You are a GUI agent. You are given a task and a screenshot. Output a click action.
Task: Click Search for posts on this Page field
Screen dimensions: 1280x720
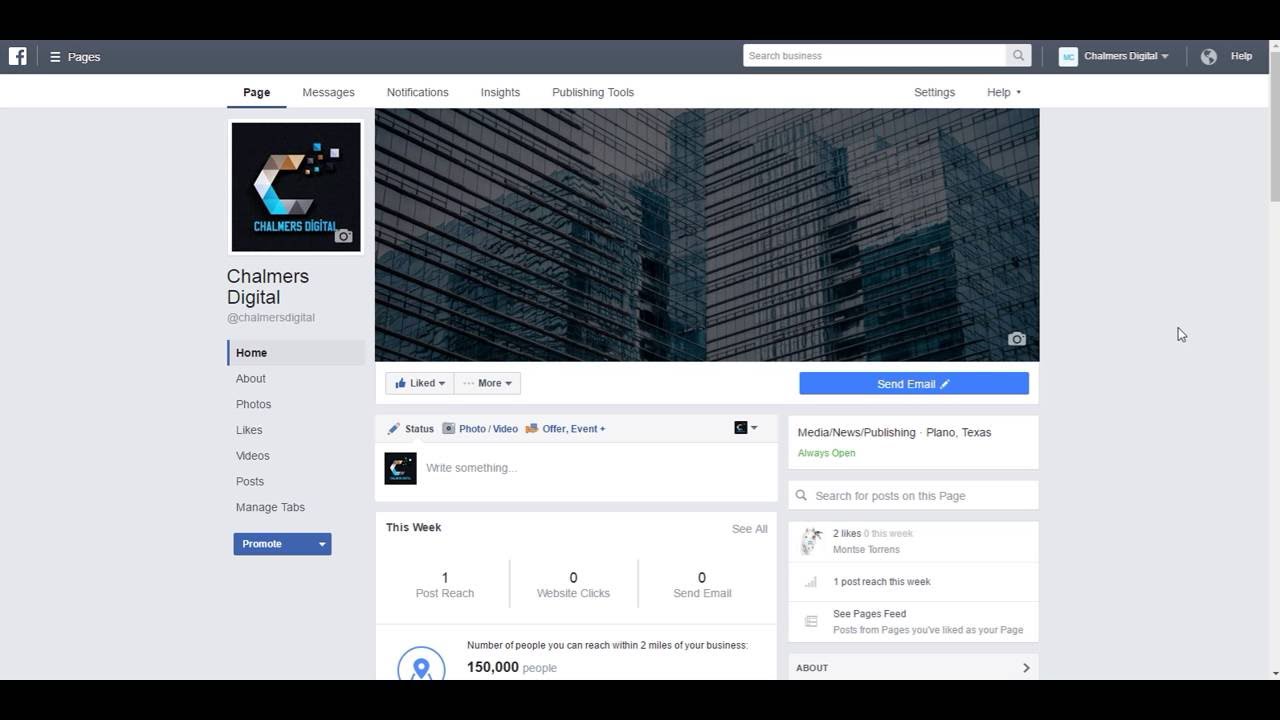point(913,496)
